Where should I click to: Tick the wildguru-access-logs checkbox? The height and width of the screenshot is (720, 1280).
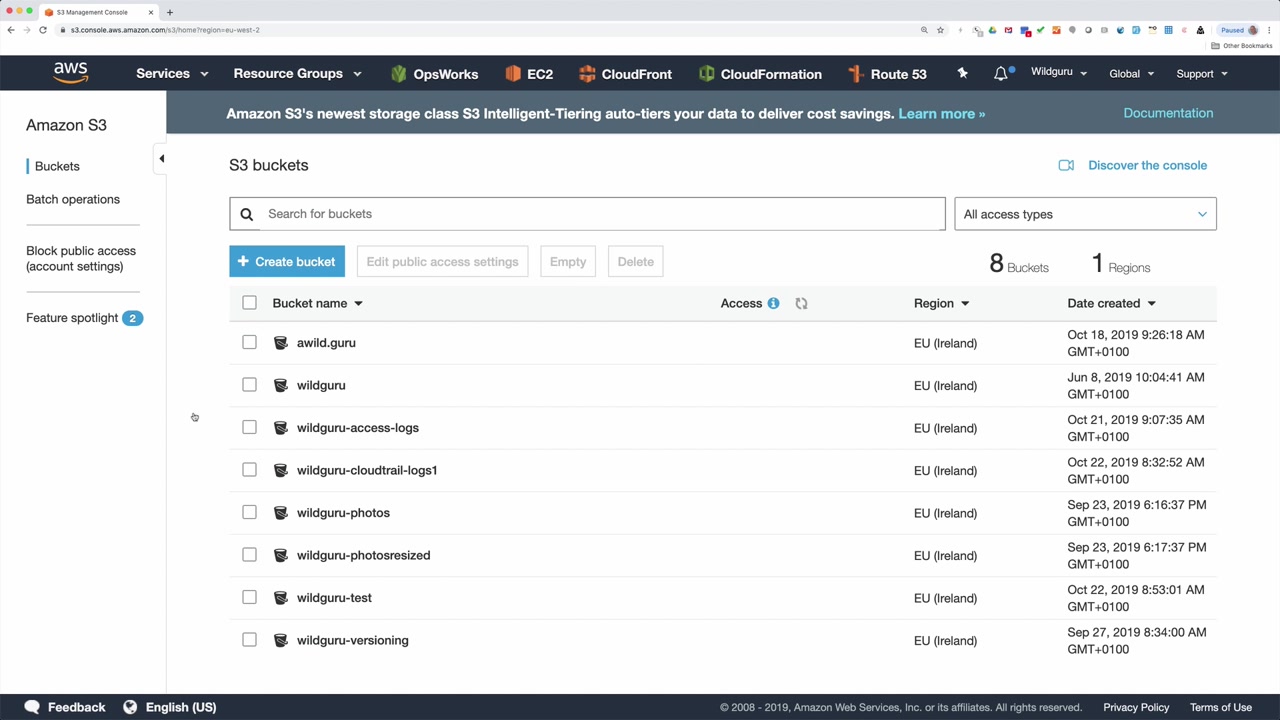point(249,428)
